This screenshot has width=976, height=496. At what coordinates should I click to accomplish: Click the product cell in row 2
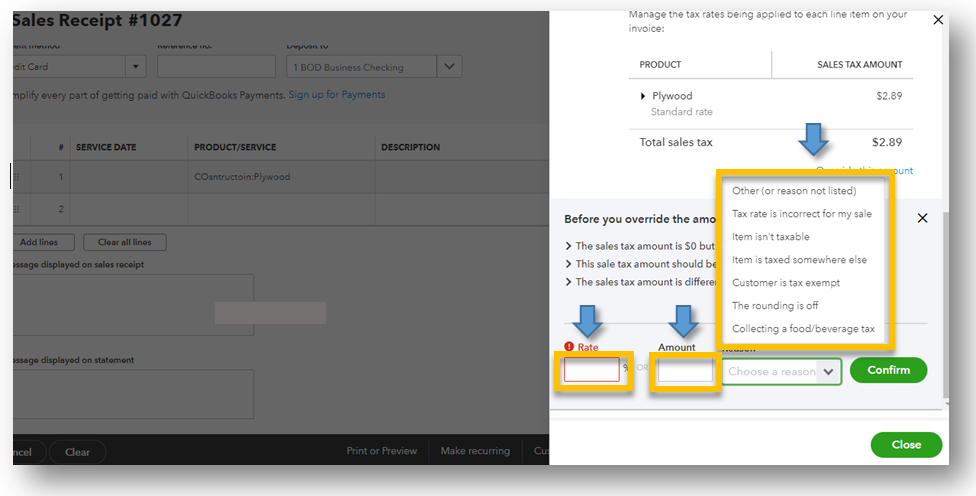tap(281, 210)
